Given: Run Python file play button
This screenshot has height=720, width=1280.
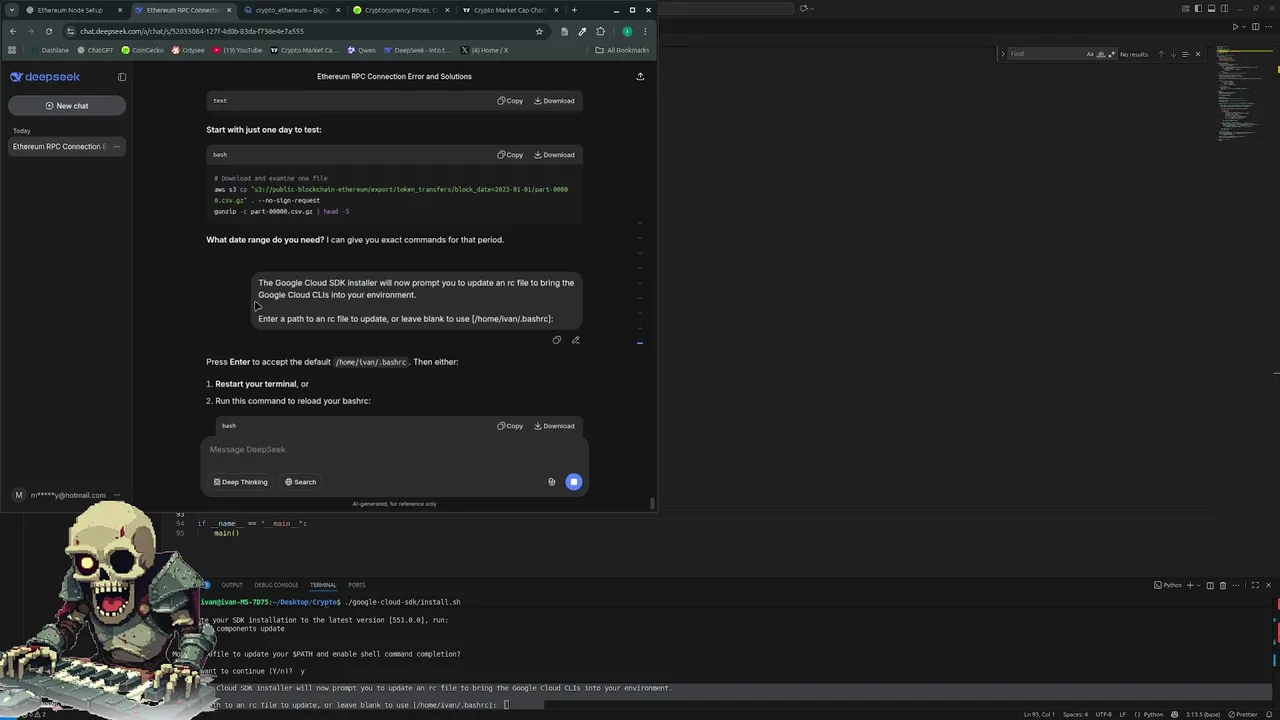Looking at the screenshot, I should (x=1235, y=27).
